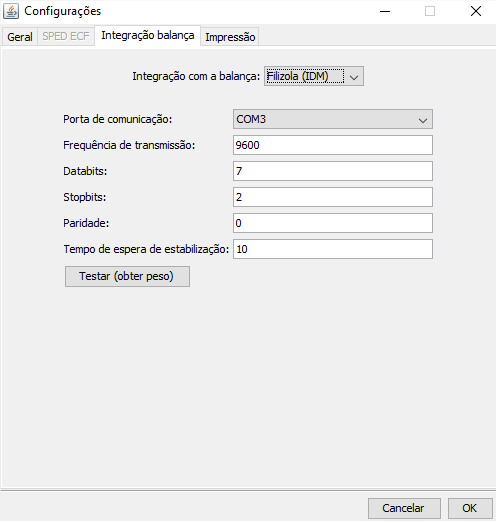Open the Filizola (IDM) scale combo box
The height and width of the screenshot is (523, 496).
(314, 76)
